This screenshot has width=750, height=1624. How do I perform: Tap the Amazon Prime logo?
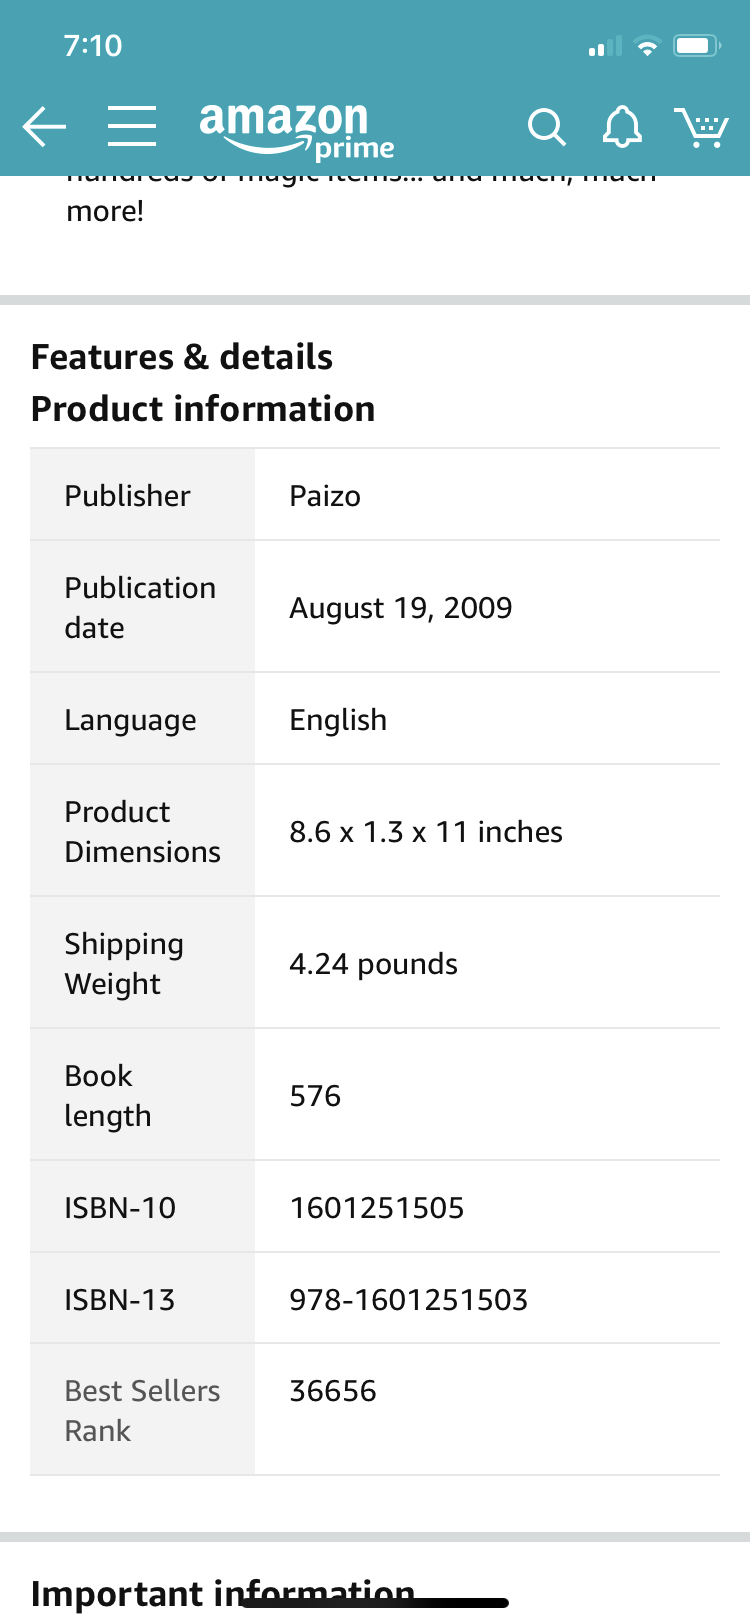[x=297, y=130]
